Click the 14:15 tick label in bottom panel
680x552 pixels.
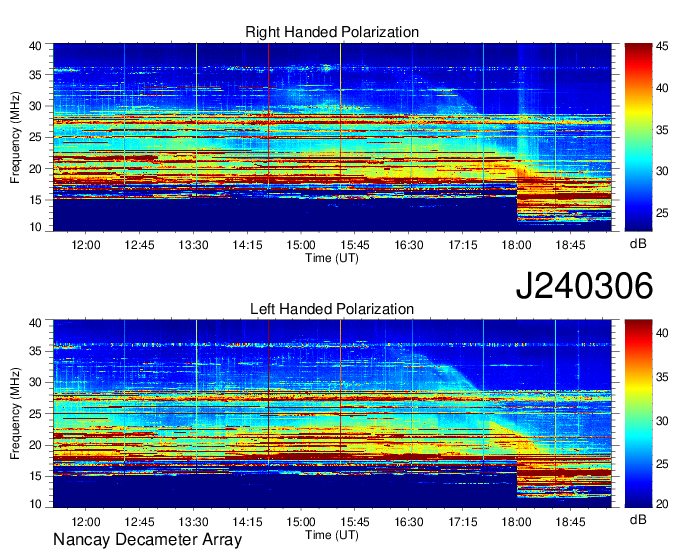247,522
